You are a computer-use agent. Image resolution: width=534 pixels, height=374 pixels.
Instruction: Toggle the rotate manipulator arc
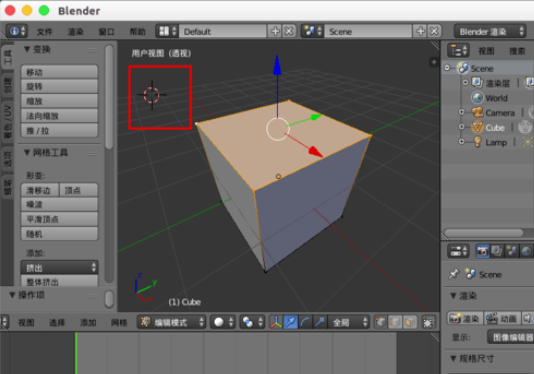tap(305, 322)
